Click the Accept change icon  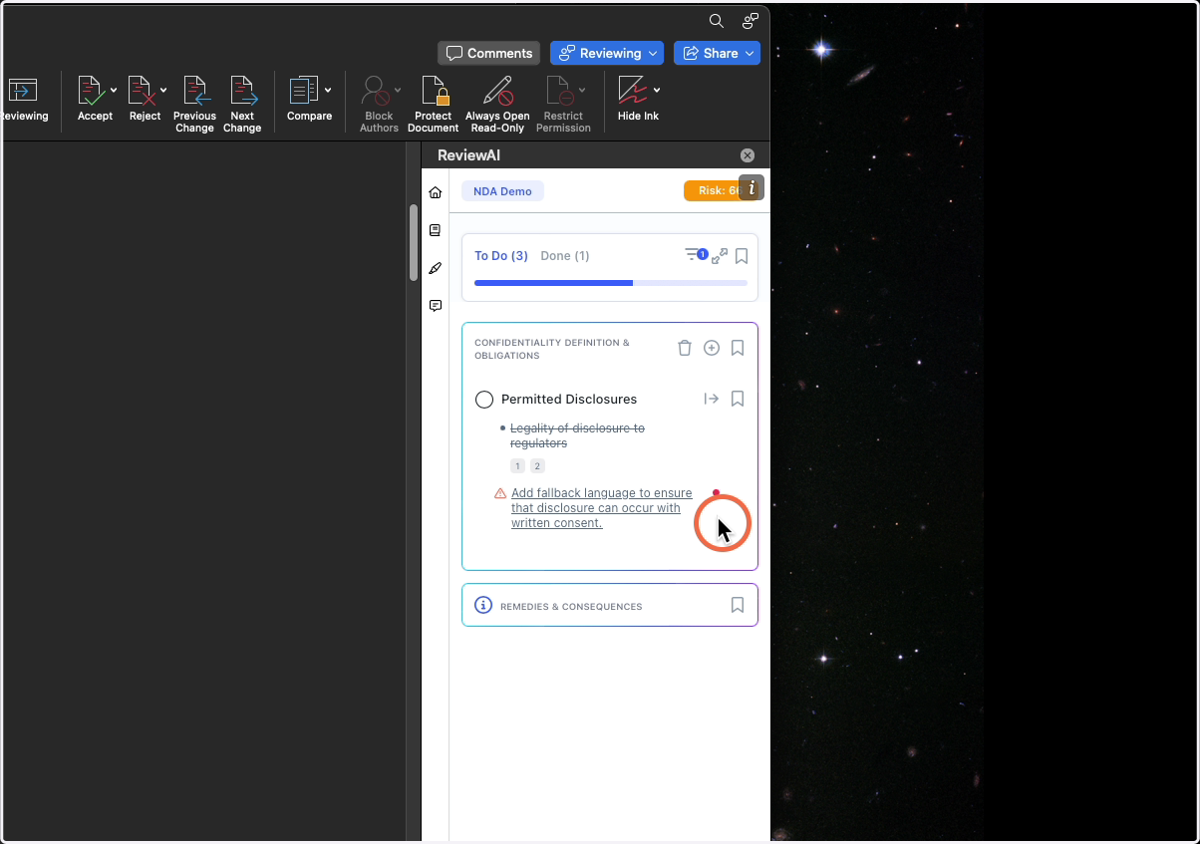[91, 90]
